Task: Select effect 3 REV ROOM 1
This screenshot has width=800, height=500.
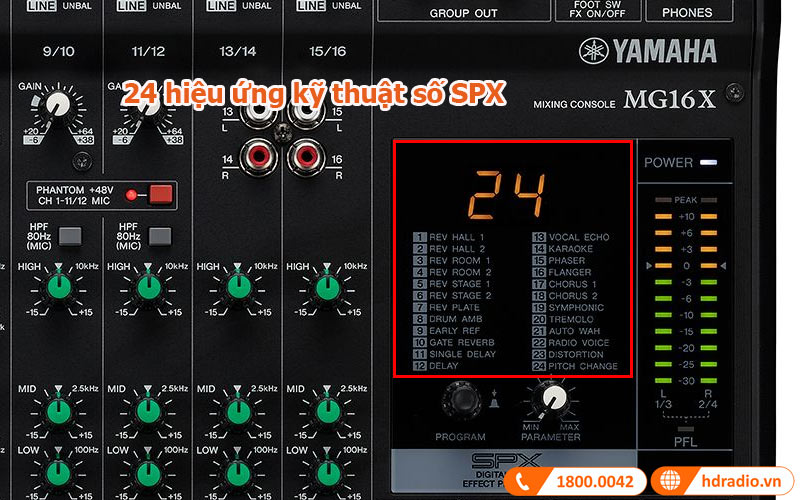Action: pyautogui.click(x=452, y=261)
